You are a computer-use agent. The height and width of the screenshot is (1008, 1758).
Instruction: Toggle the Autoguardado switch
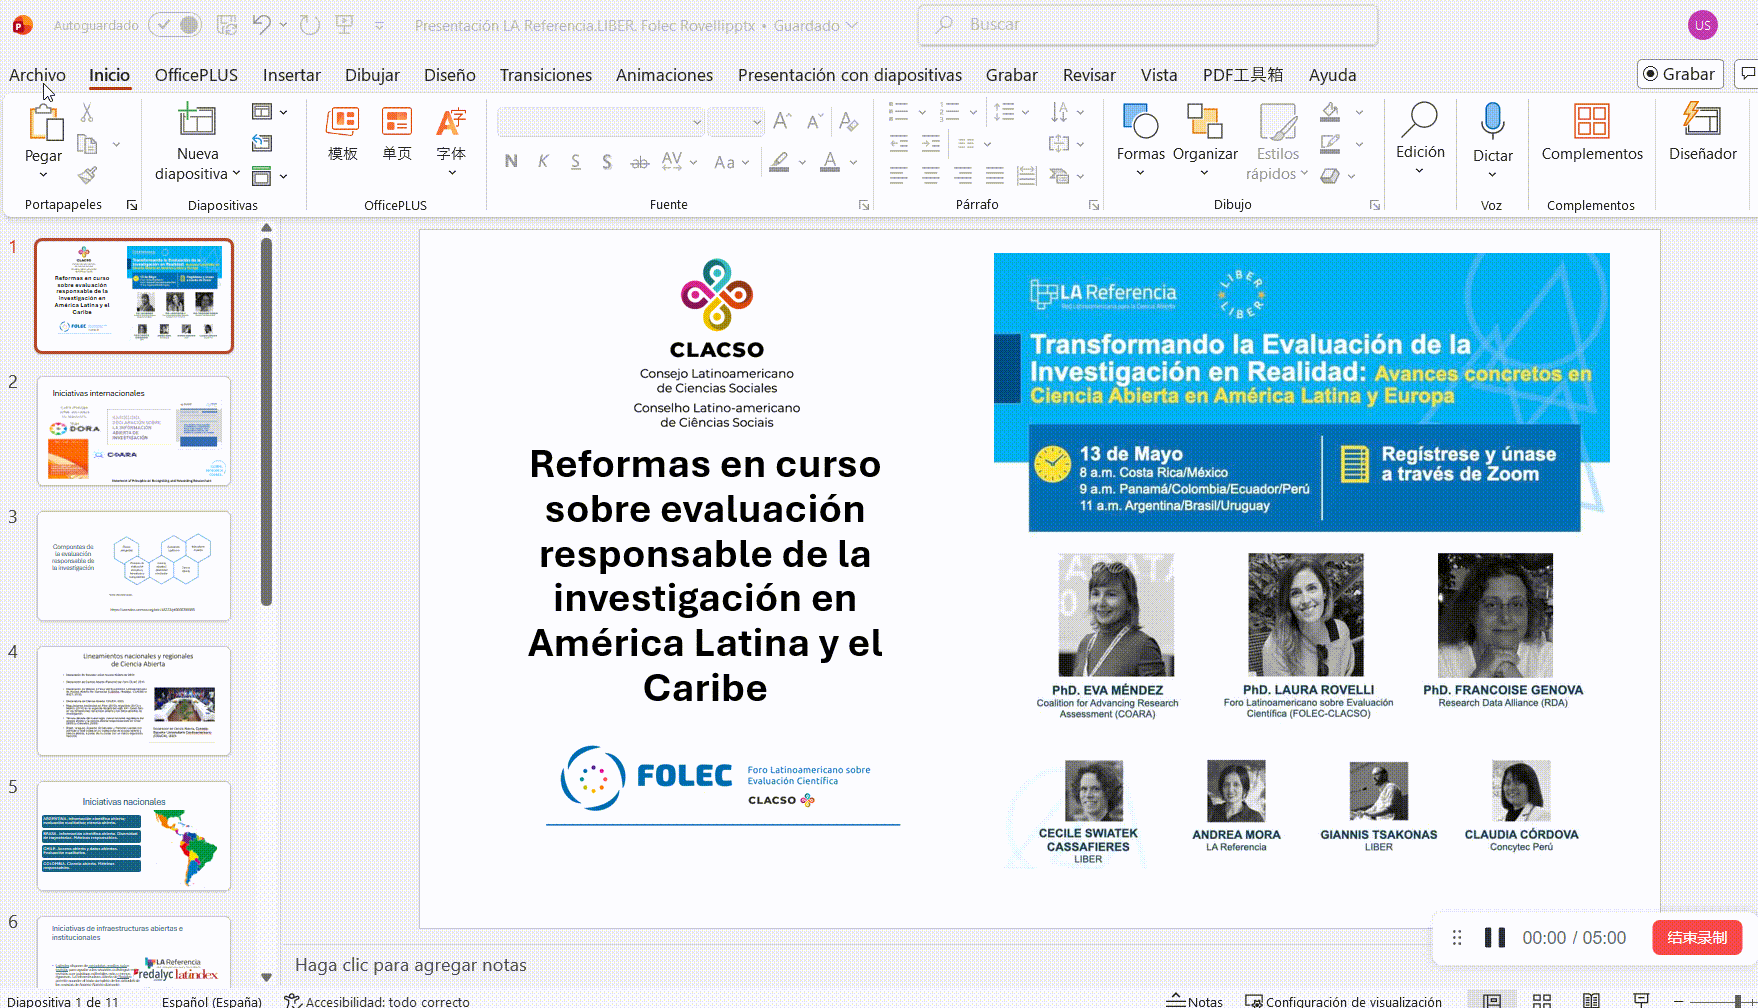[175, 25]
